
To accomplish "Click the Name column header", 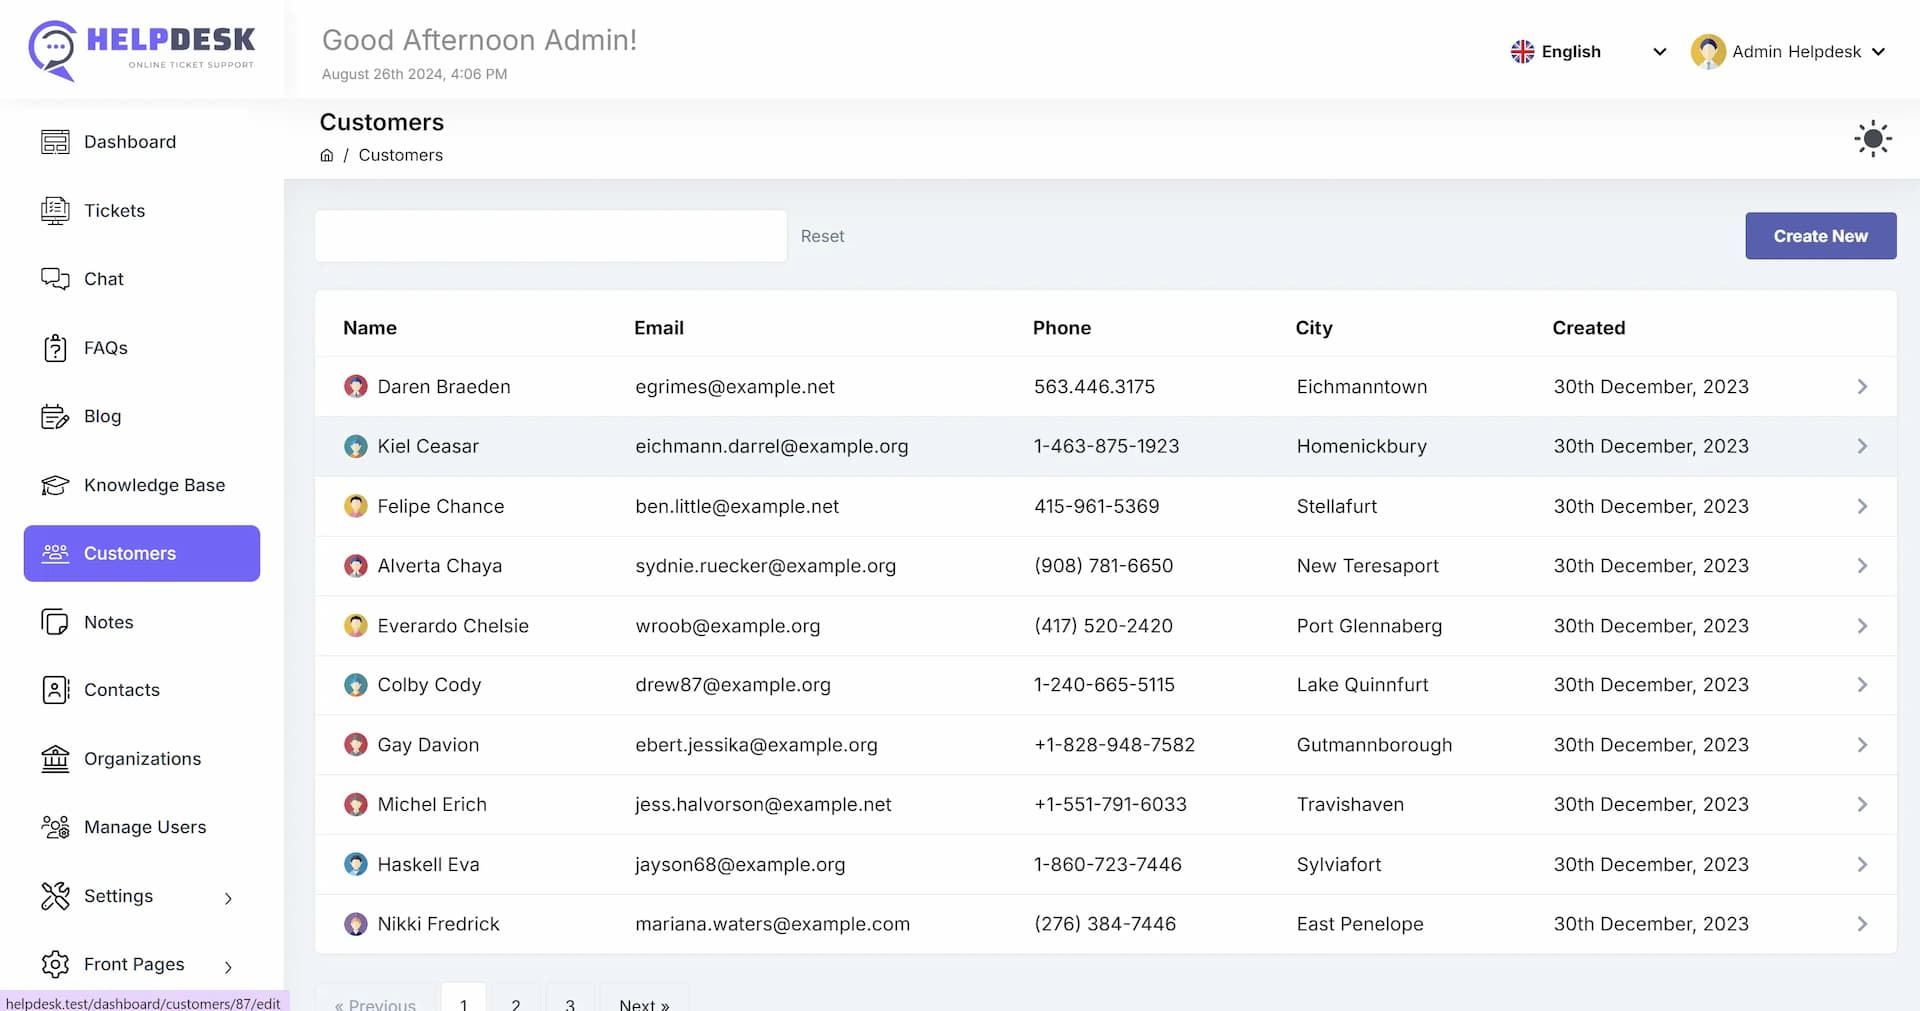I will point(370,328).
